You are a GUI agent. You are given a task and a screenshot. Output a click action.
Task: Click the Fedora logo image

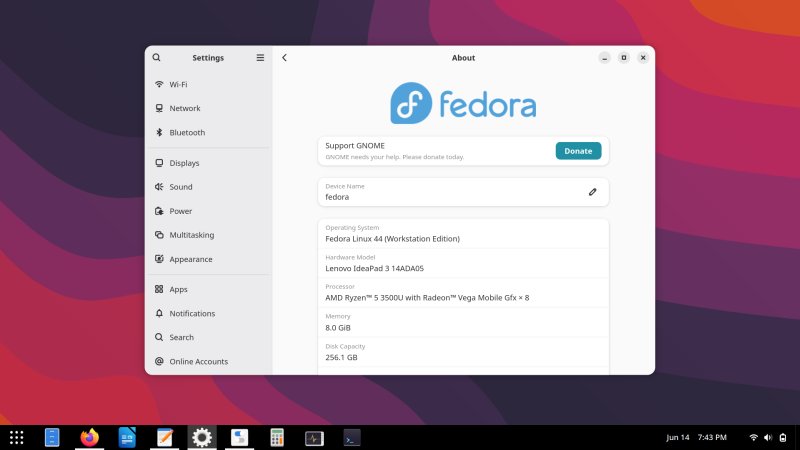click(x=463, y=103)
